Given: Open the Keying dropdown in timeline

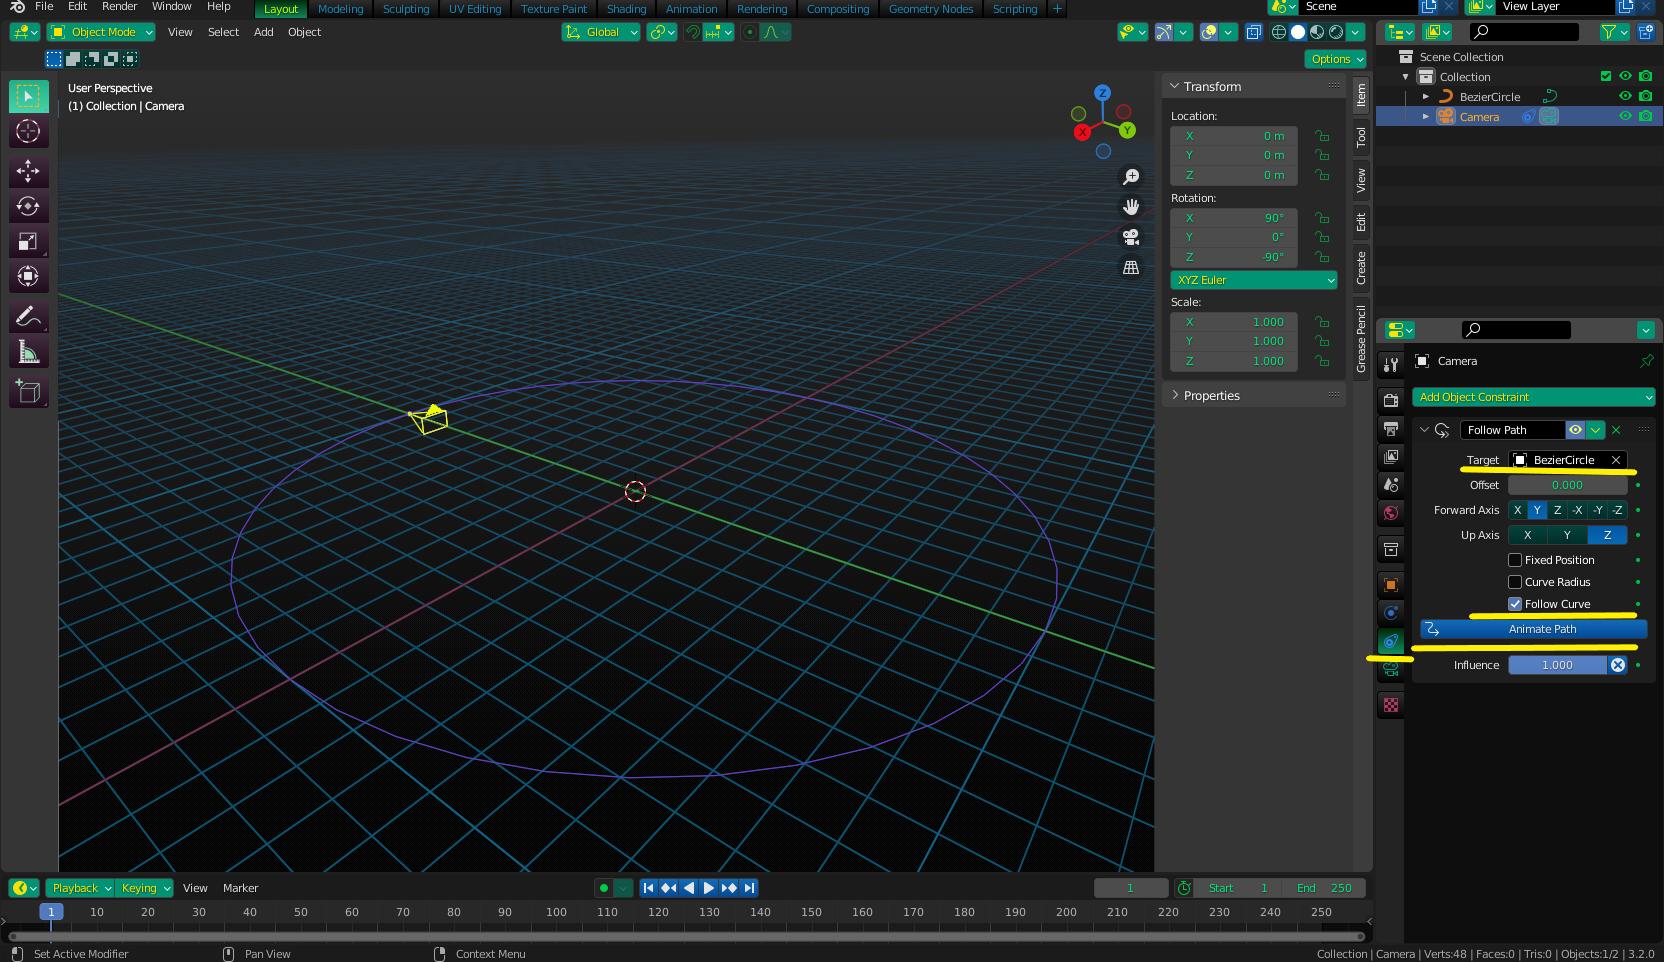Looking at the screenshot, I should pyautogui.click(x=145, y=888).
